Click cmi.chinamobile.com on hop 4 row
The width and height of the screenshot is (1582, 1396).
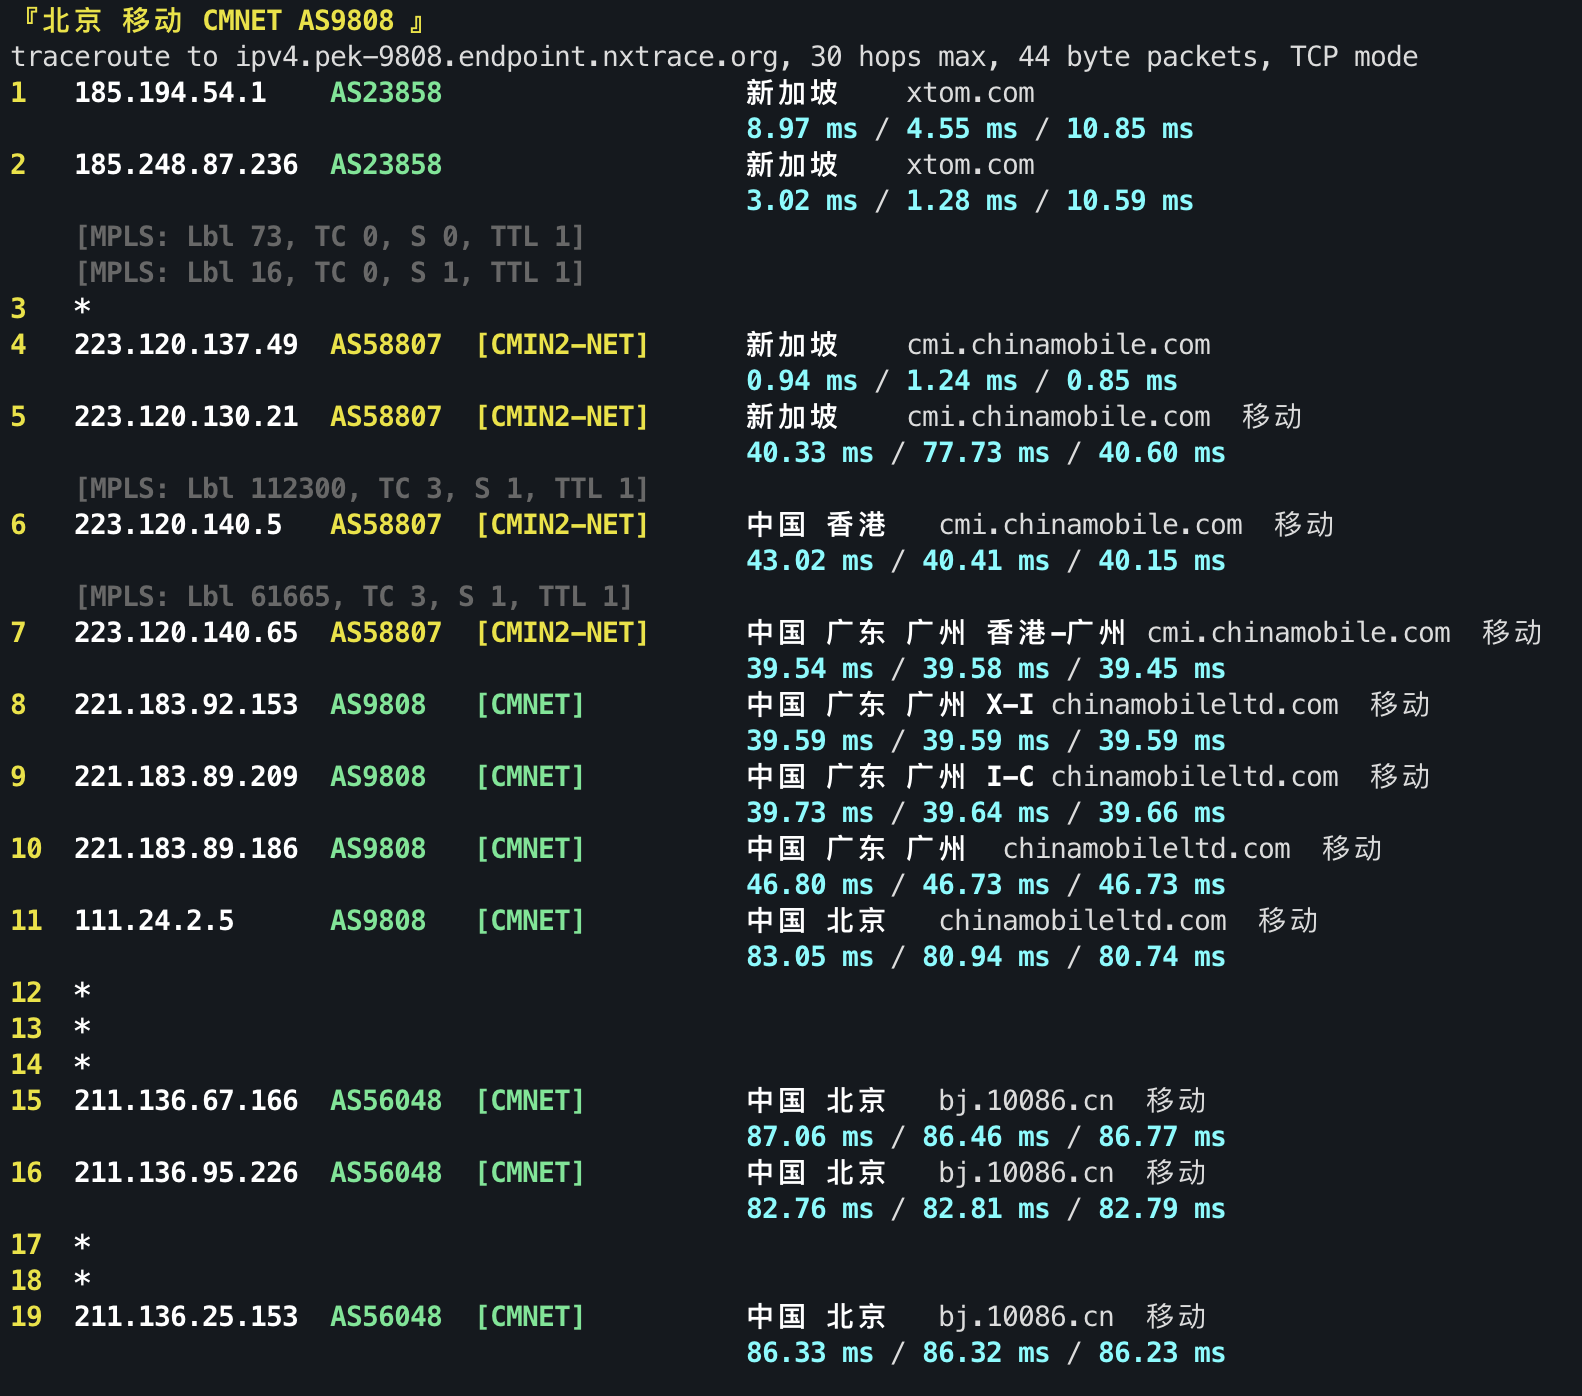click(1058, 345)
